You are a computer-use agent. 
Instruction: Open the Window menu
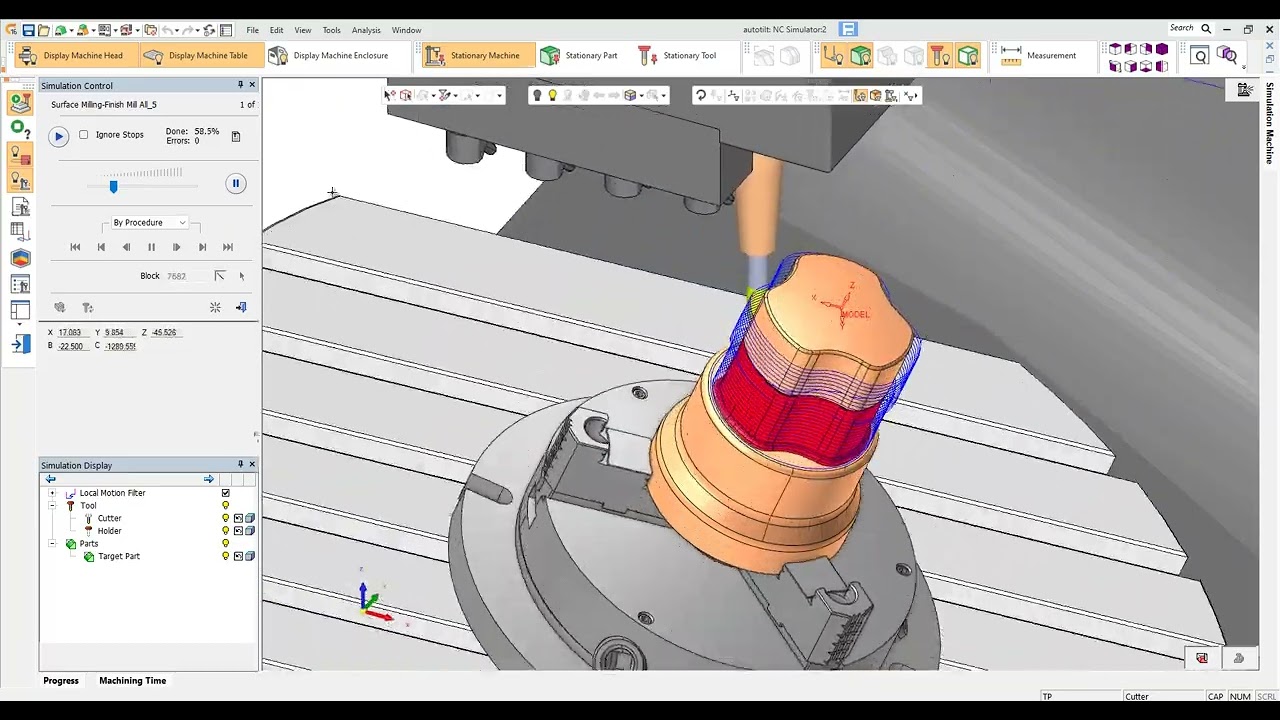coord(406,30)
